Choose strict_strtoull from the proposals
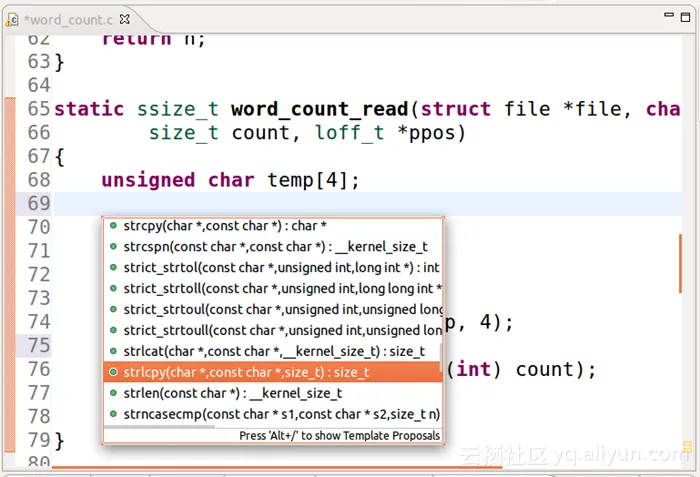The width and height of the screenshot is (700, 477). [280, 330]
